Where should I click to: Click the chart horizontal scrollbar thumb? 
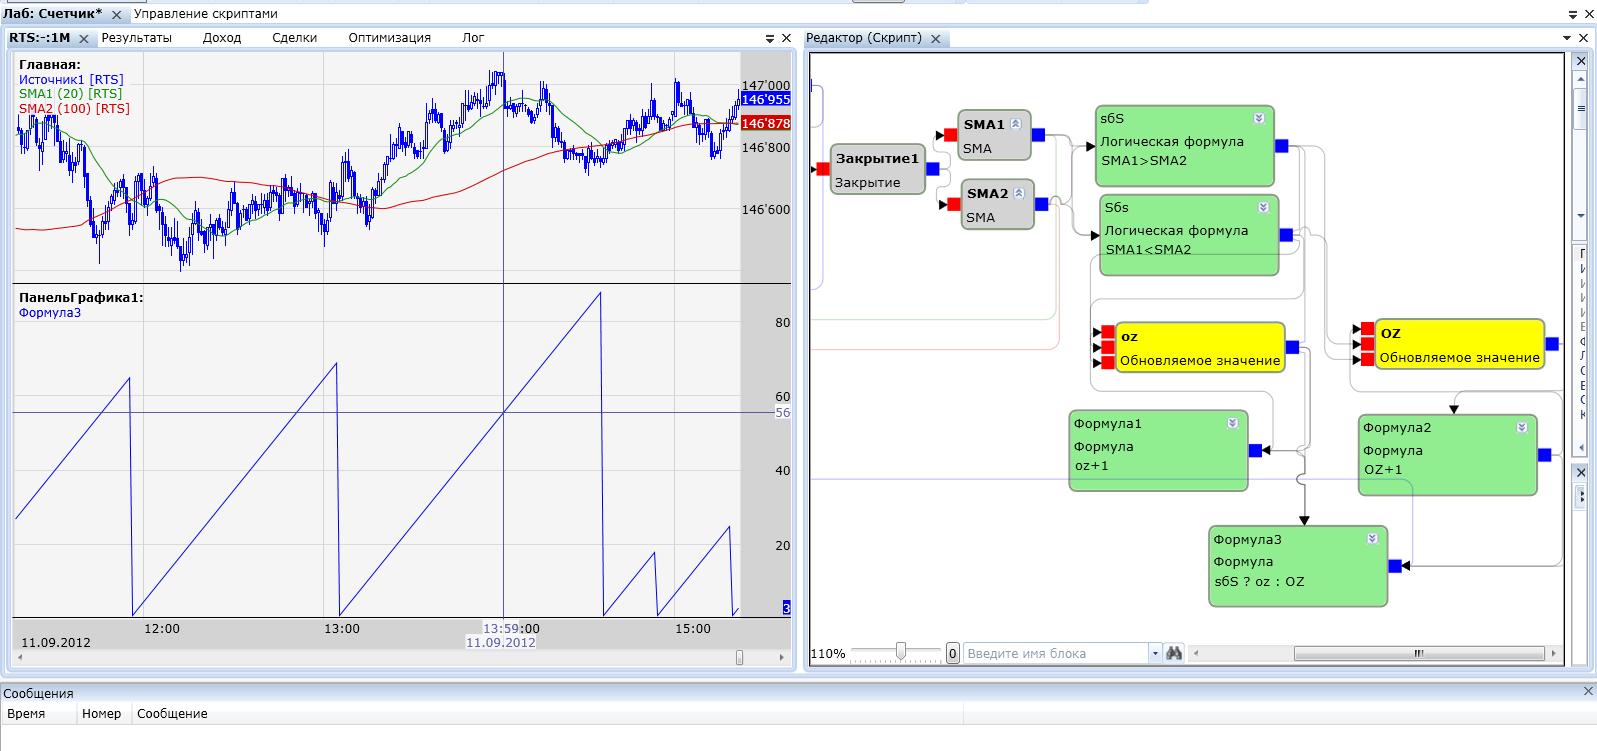[739, 657]
